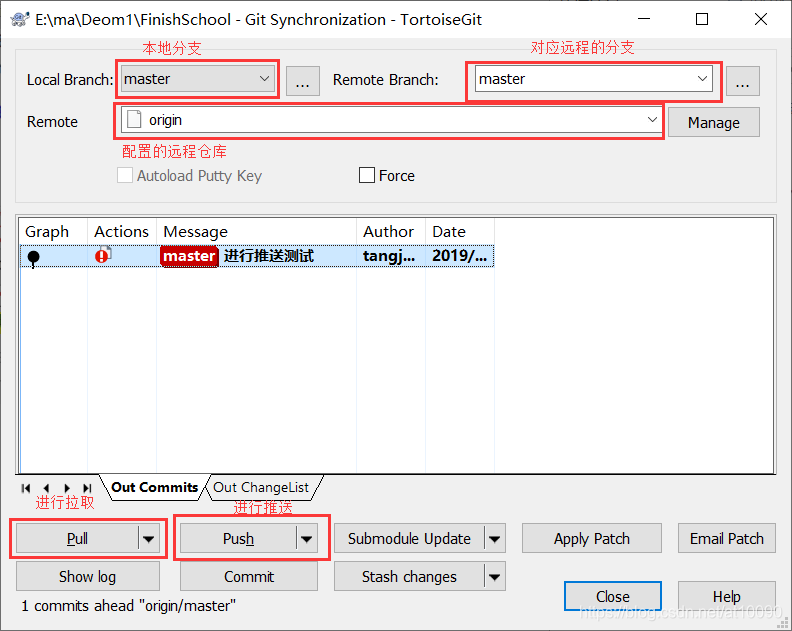Close the window with title bar X

[x=761, y=19]
